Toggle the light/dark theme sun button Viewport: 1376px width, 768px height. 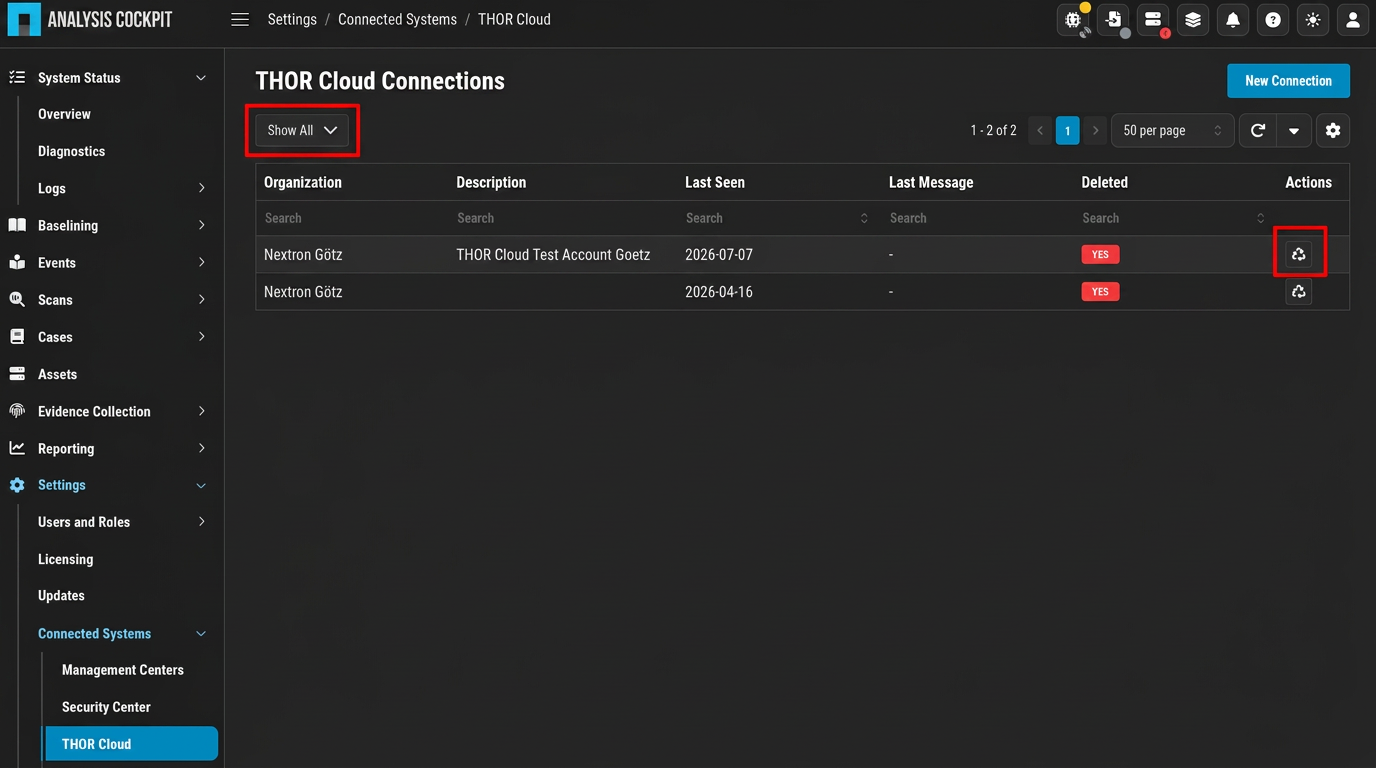(x=1313, y=20)
